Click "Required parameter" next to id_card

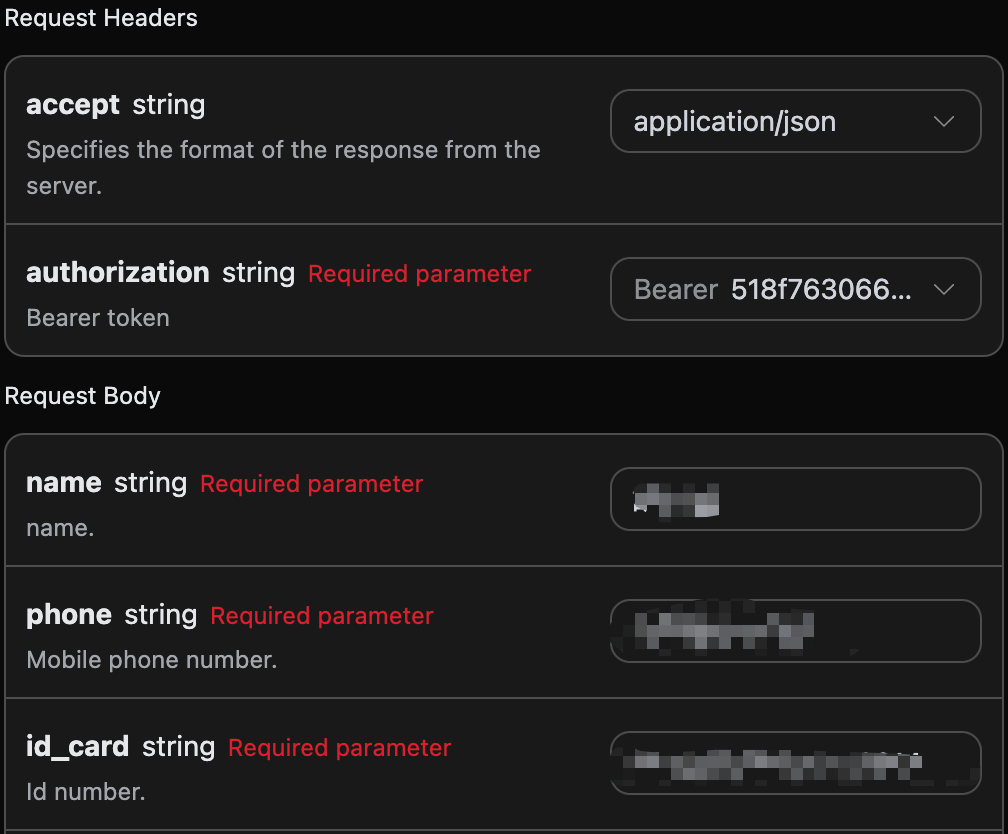[339, 748]
